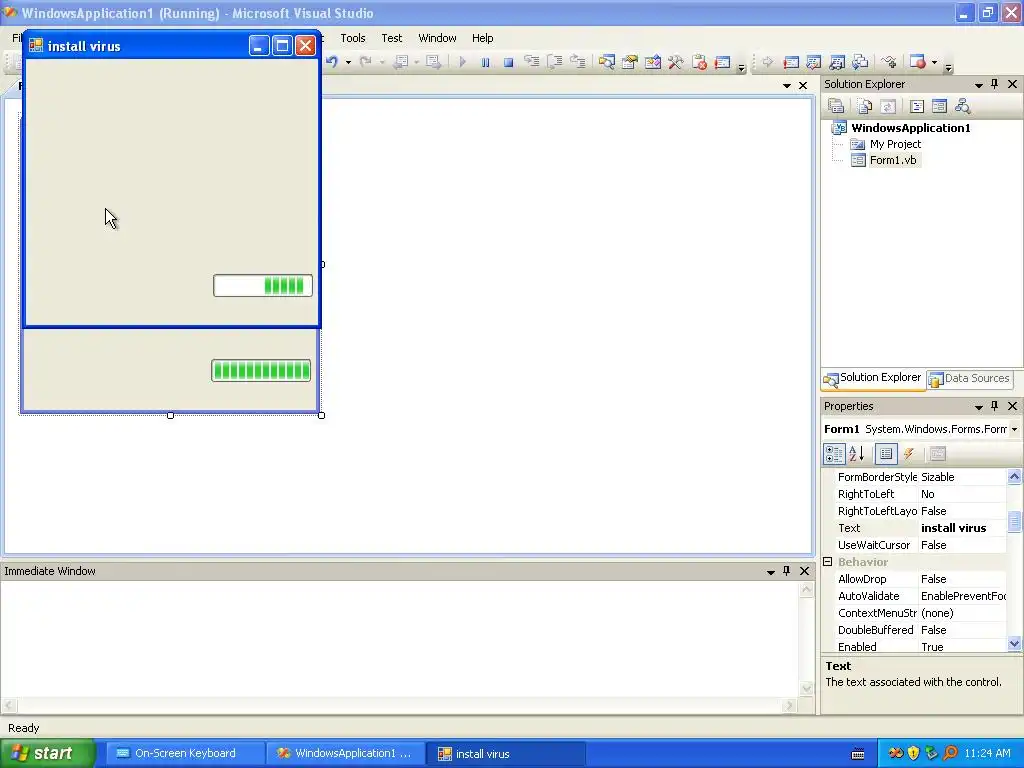Click View Class Diagram icon in Solution Explorer
The width and height of the screenshot is (1024, 768).
click(x=962, y=106)
